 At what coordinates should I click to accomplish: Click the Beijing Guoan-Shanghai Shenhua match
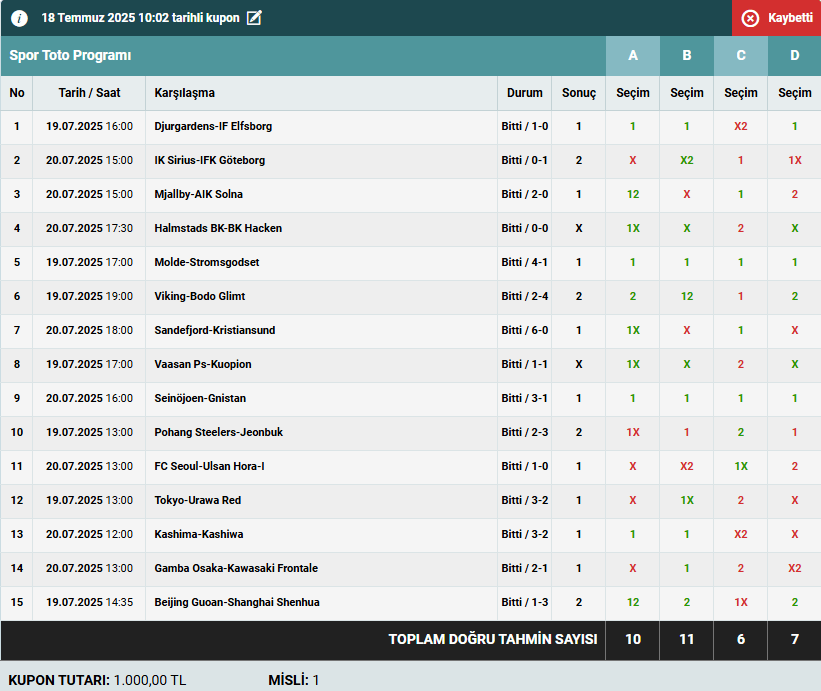click(x=237, y=603)
